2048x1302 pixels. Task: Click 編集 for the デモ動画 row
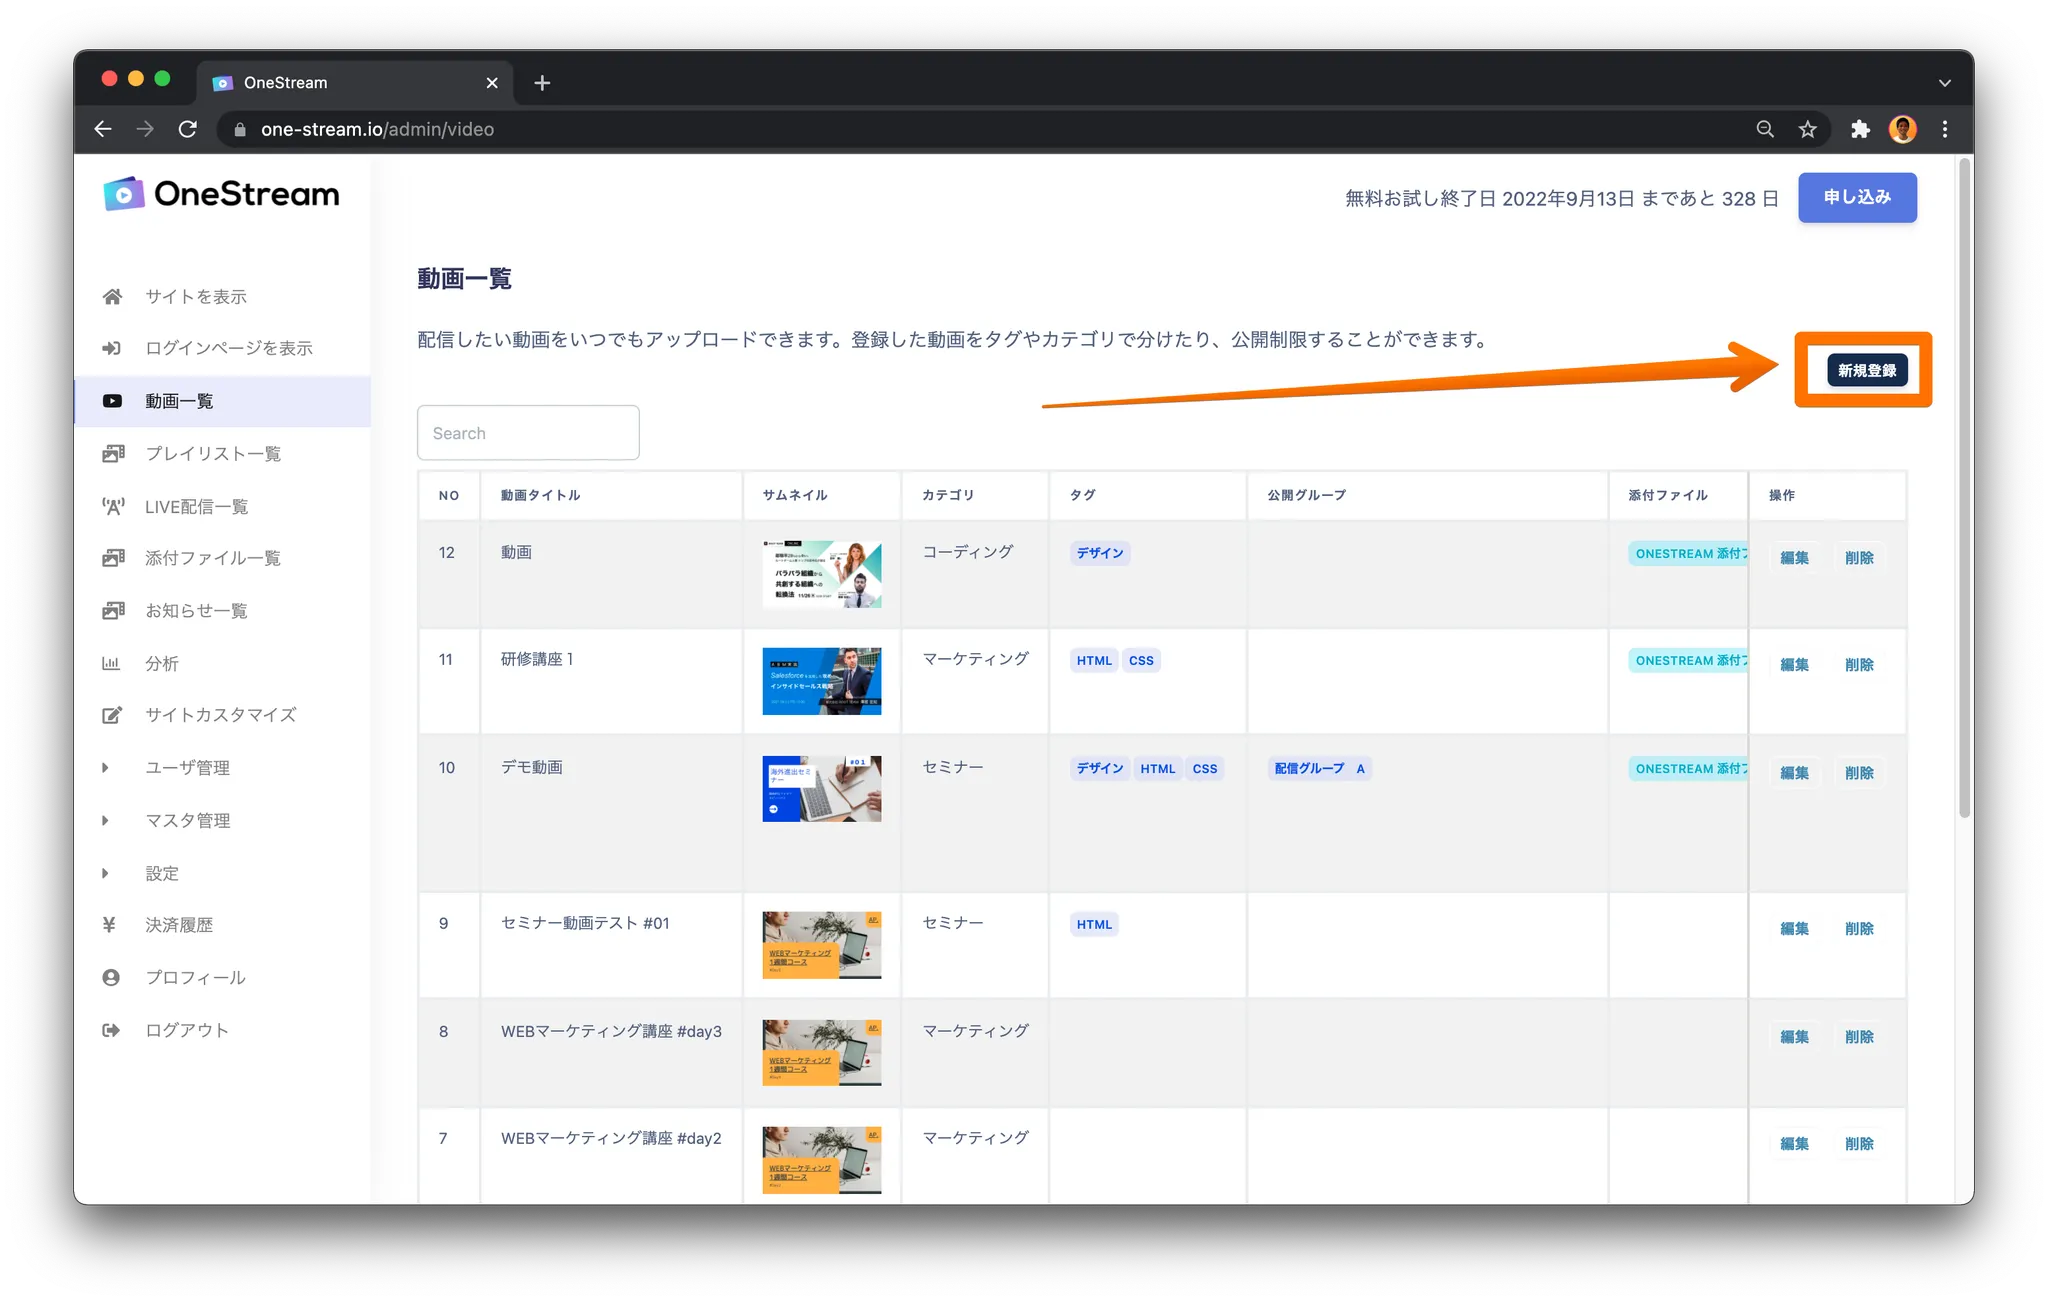1794,773
